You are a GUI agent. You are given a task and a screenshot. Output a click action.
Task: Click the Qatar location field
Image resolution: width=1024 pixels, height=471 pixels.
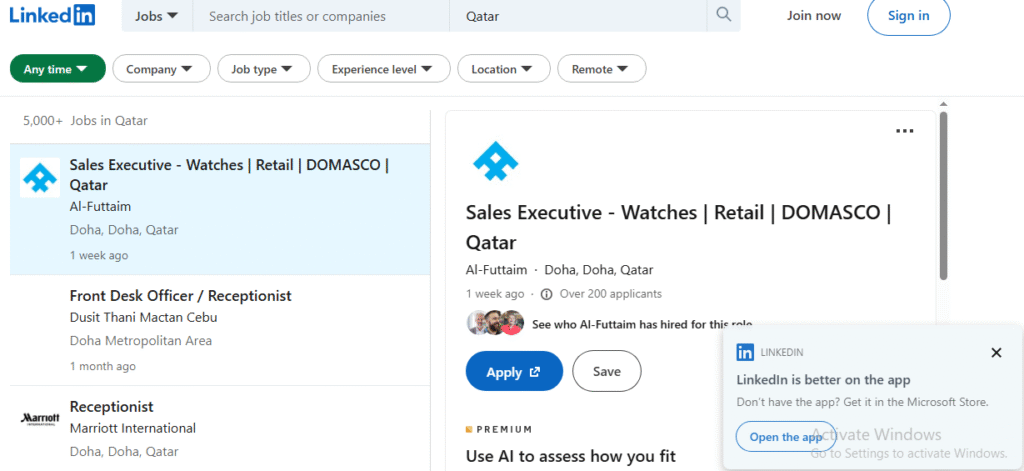click(578, 16)
